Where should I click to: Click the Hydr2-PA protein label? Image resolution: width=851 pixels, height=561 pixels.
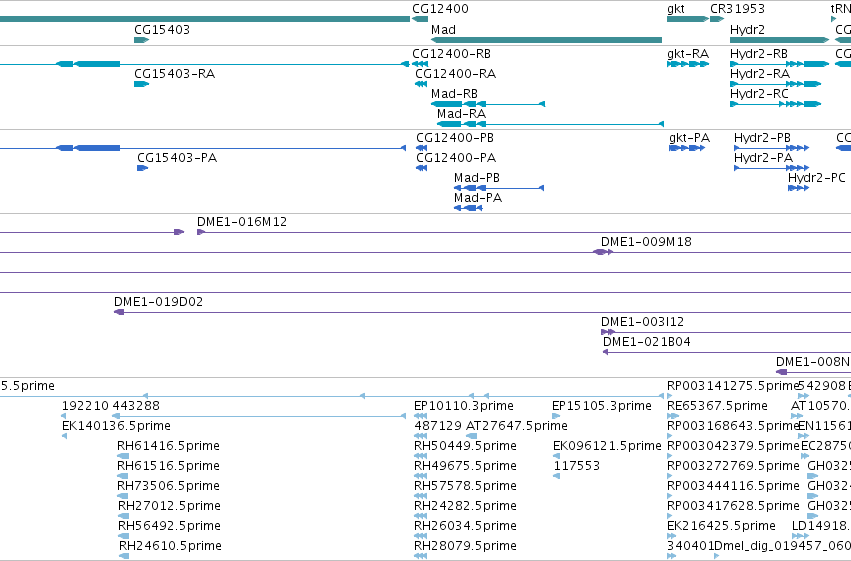pos(763,158)
